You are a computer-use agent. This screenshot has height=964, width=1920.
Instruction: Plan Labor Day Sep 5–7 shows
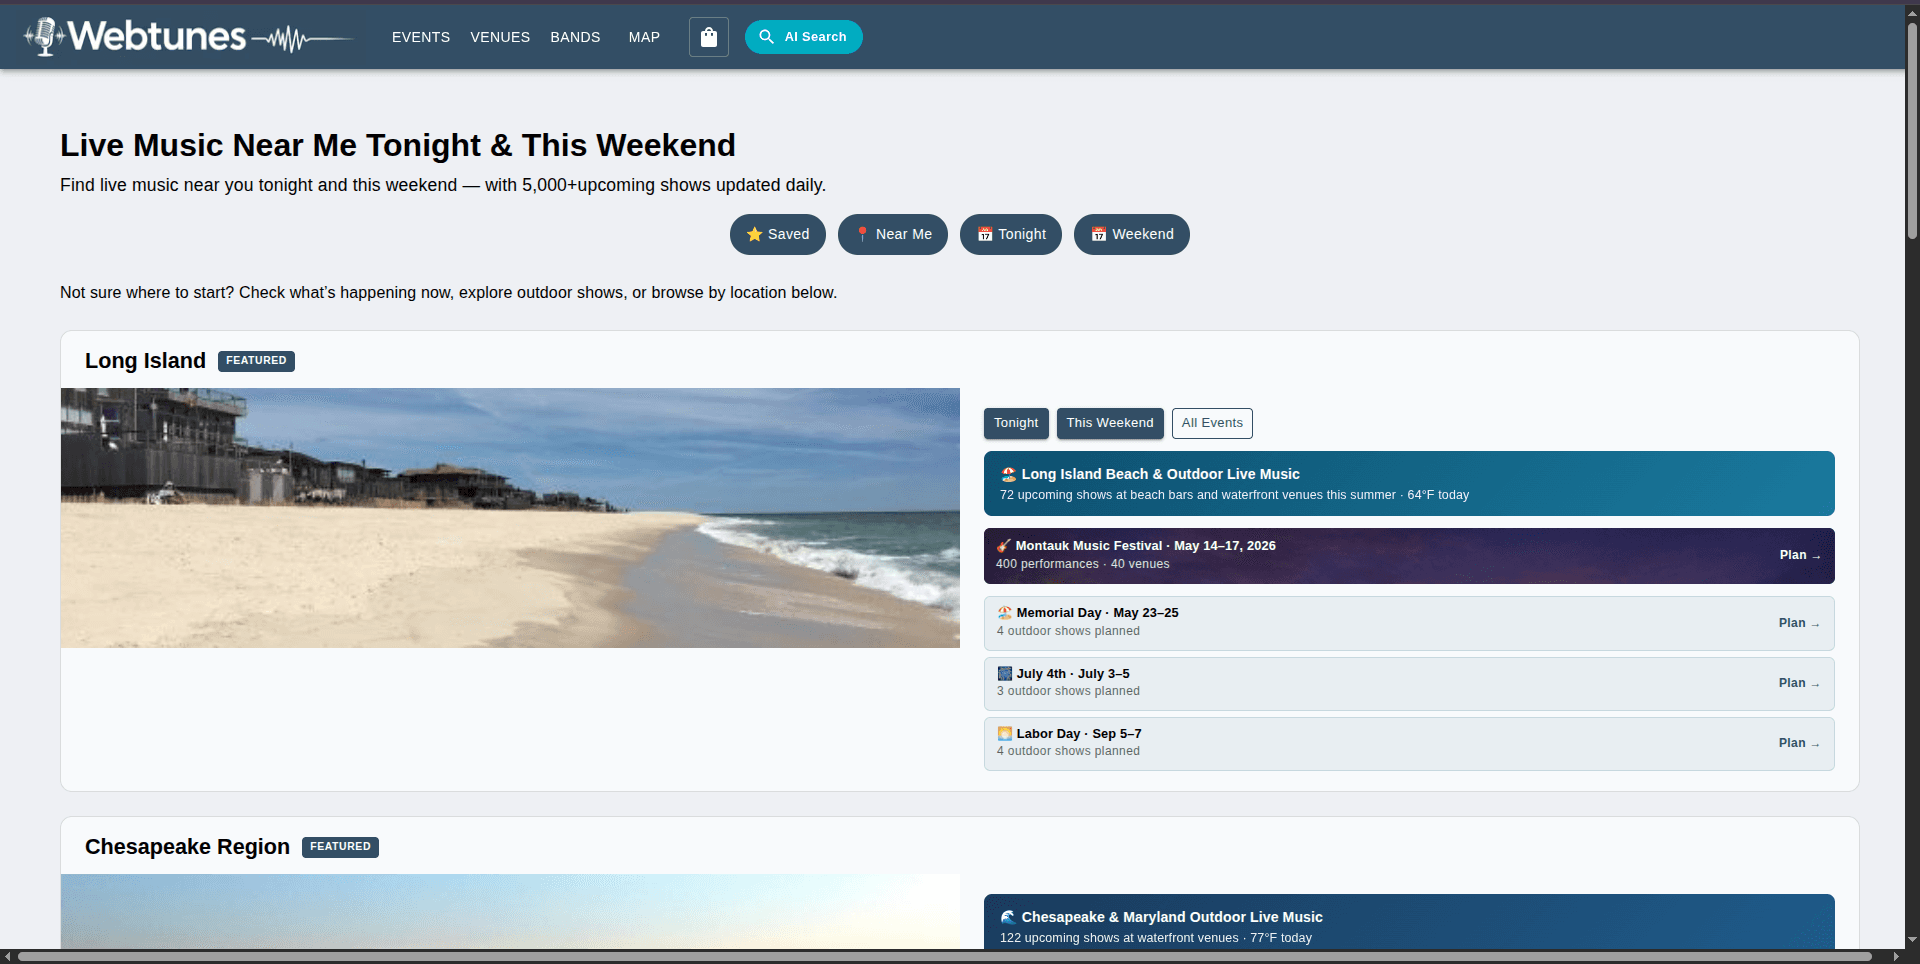[1798, 743]
